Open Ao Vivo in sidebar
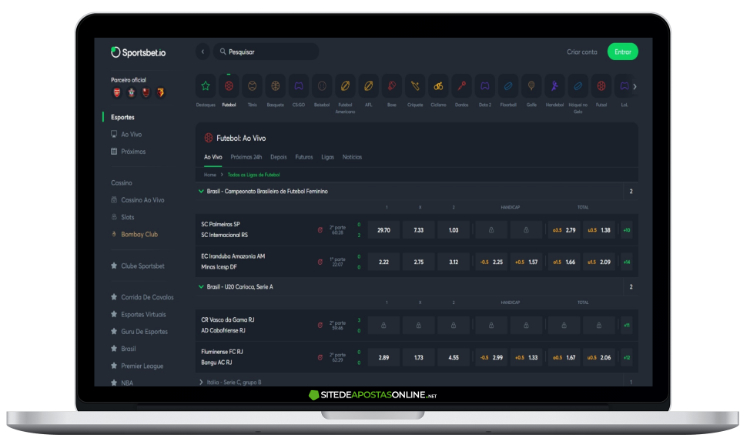Image resolution: width=750 pixels, height=448 pixels. click(x=127, y=134)
